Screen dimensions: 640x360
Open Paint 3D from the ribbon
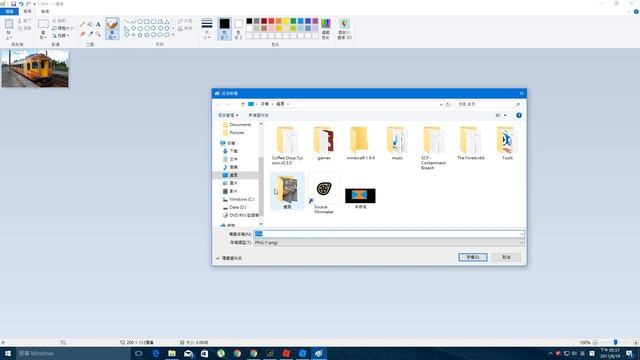(x=344, y=29)
